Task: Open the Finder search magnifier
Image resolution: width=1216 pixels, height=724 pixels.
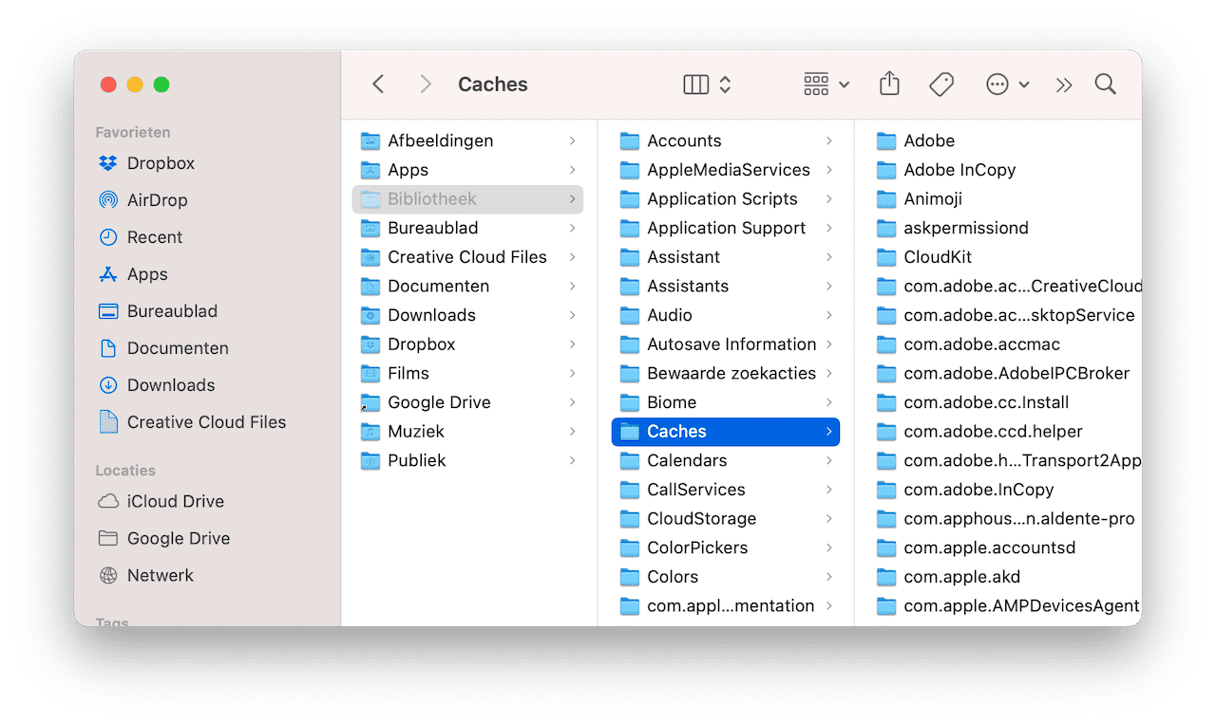Action: pos(1105,85)
